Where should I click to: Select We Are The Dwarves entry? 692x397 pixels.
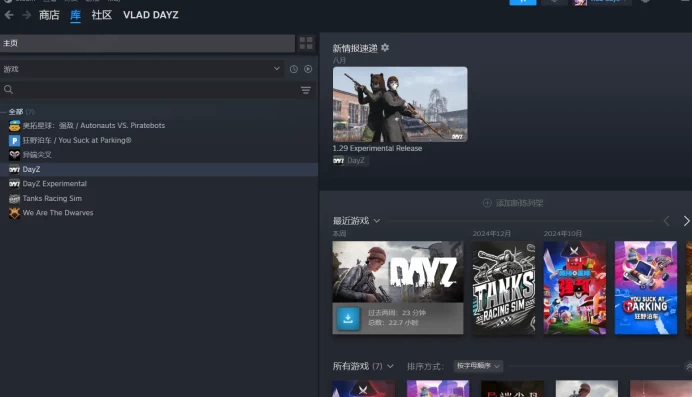click(x=58, y=213)
